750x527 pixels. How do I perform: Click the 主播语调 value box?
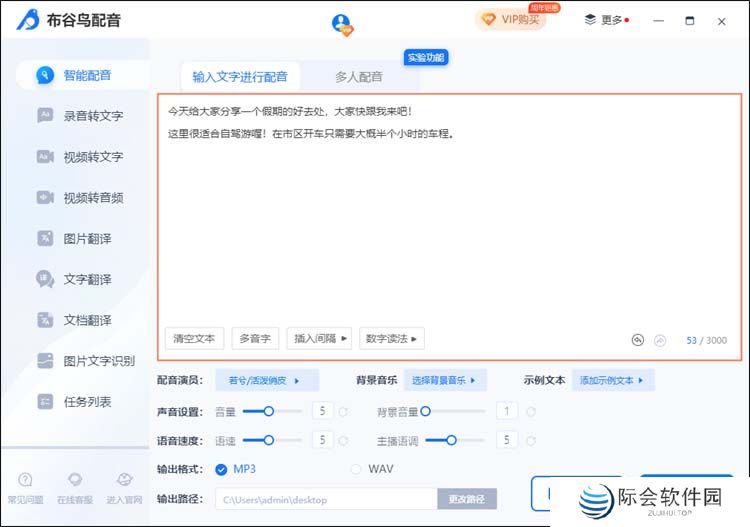tap(507, 440)
